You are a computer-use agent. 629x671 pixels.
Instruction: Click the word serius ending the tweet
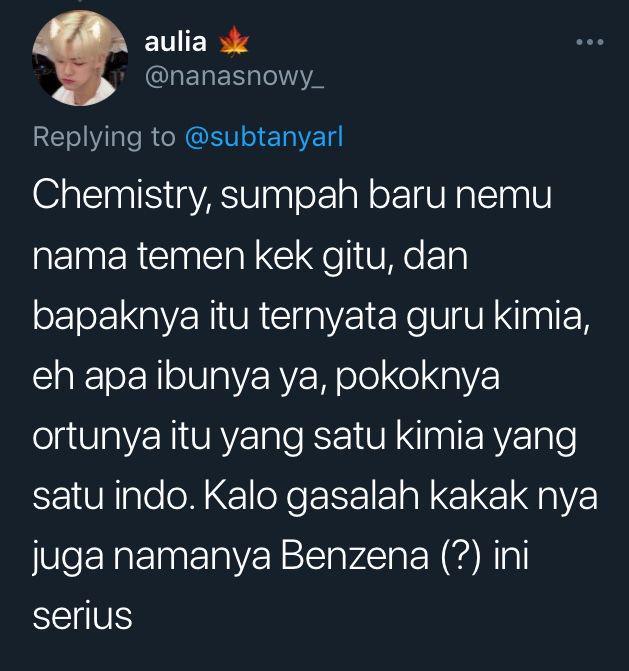click(x=82, y=616)
